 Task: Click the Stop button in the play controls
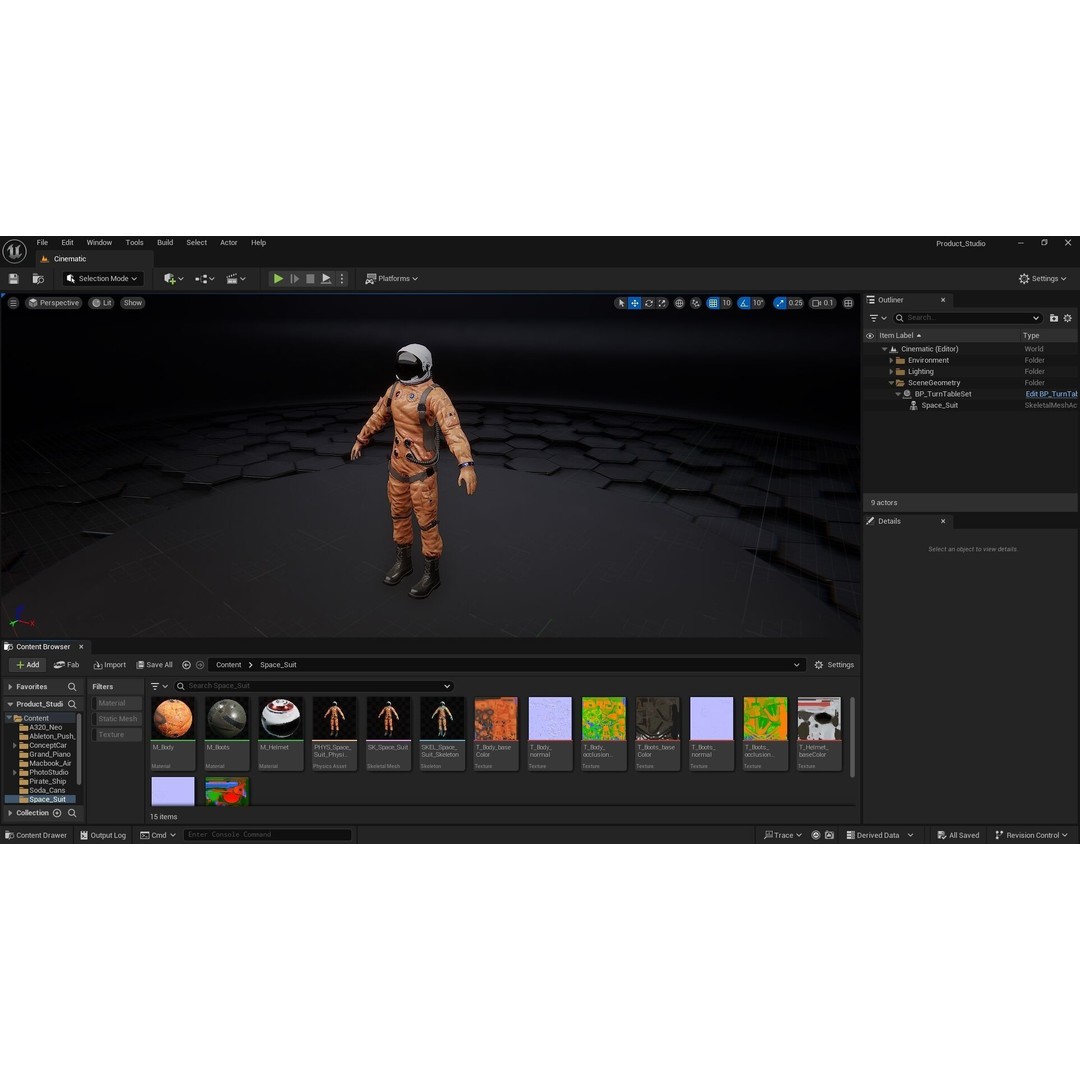coord(310,278)
